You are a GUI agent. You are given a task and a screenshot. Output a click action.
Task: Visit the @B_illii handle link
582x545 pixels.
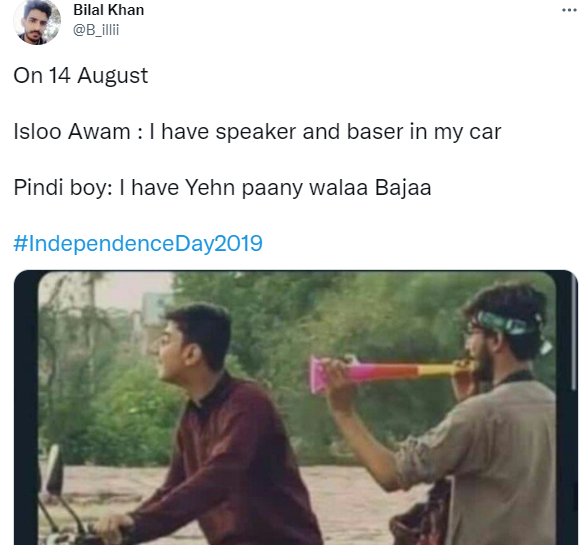(96, 30)
